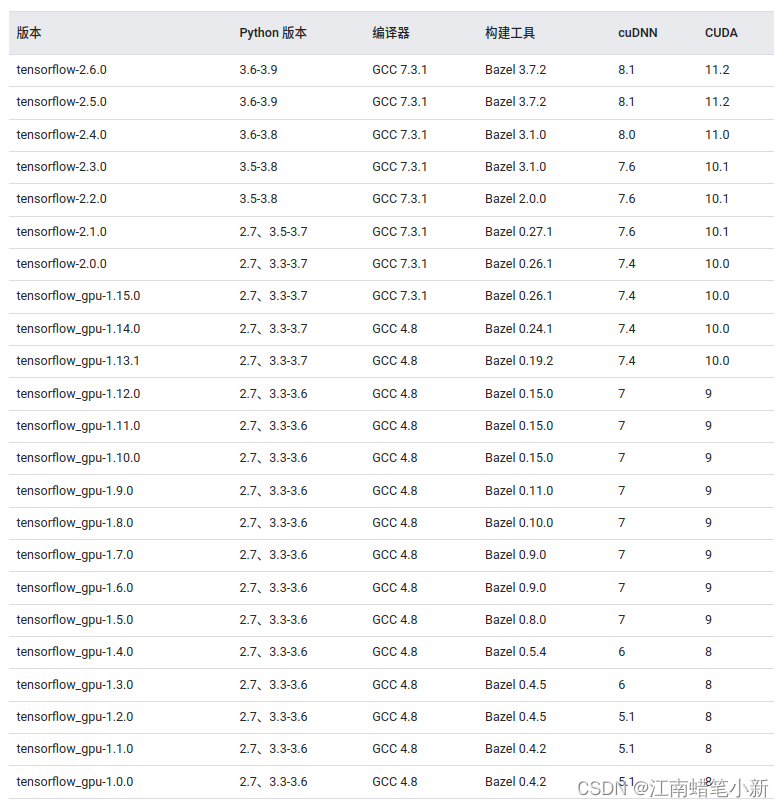The height and width of the screenshot is (807, 784).
Task: Select the tensorflow_gpu-1.2.0 cell
Action: click(75, 717)
